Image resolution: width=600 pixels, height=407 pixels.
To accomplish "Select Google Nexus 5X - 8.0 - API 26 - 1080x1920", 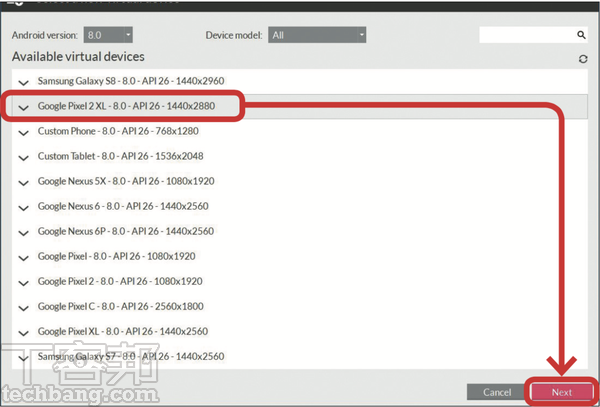I will [x=300, y=181].
